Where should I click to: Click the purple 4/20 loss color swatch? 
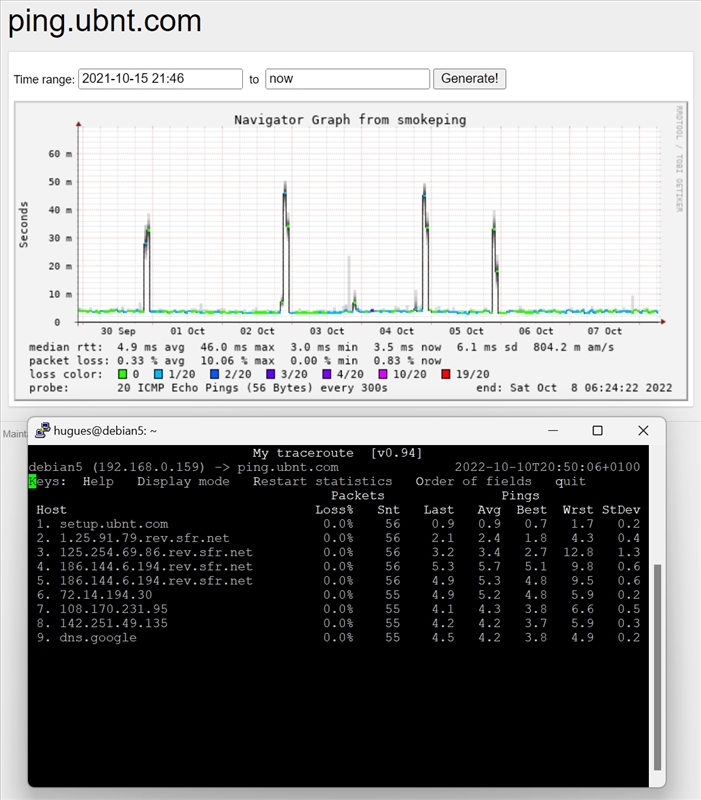click(x=327, y=374)
